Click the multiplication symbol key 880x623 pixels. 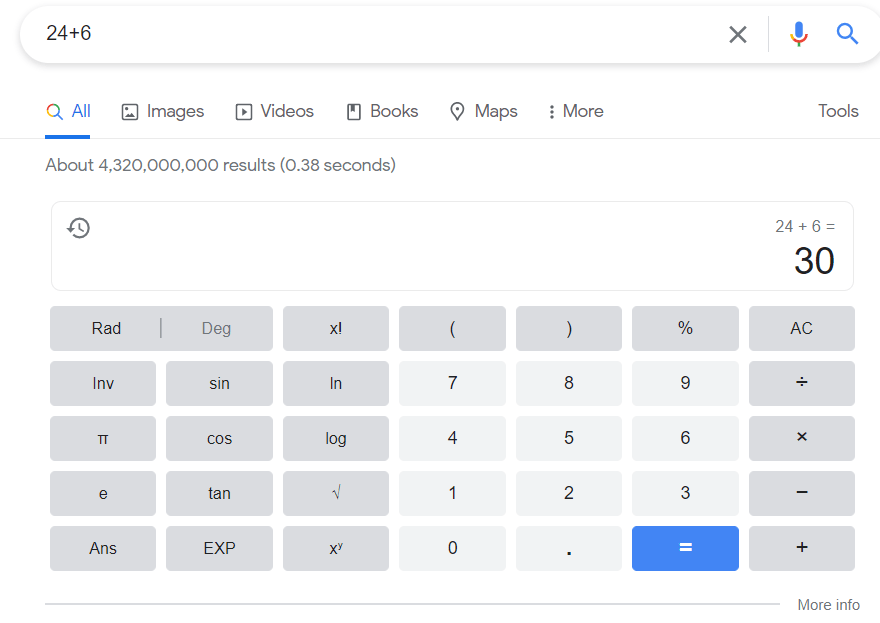[x=801, y=438]
